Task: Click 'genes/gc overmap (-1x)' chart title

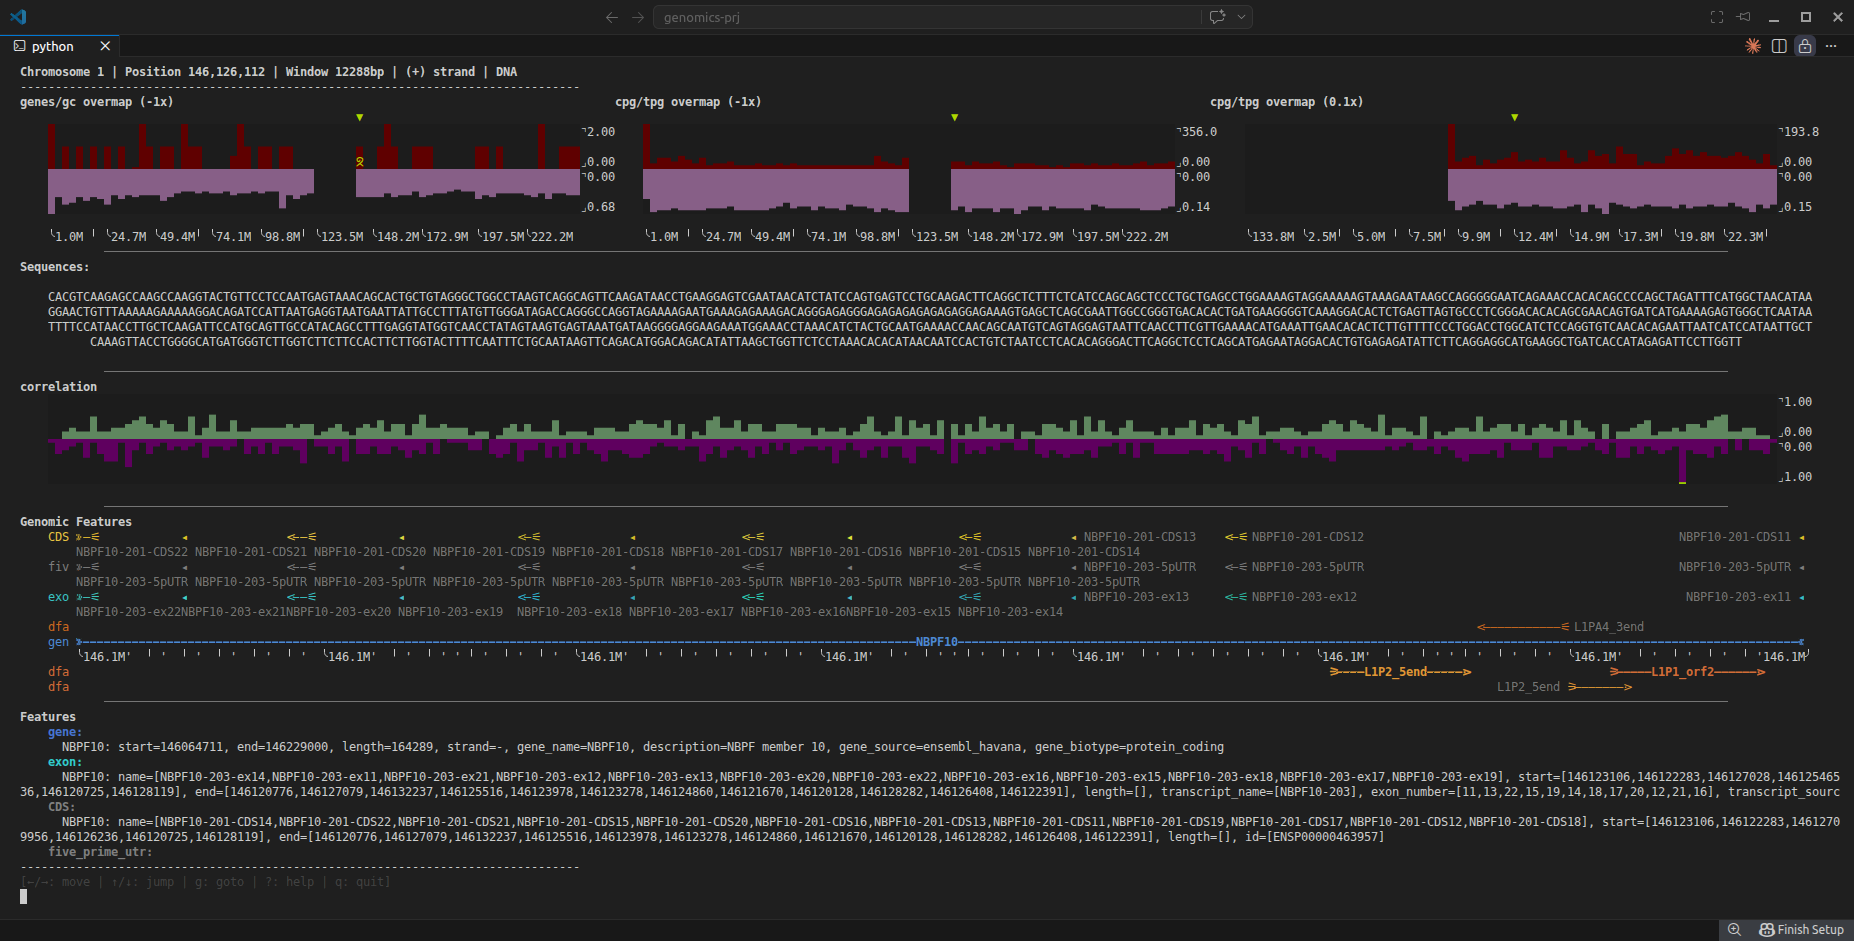Action: pos(97,102)
